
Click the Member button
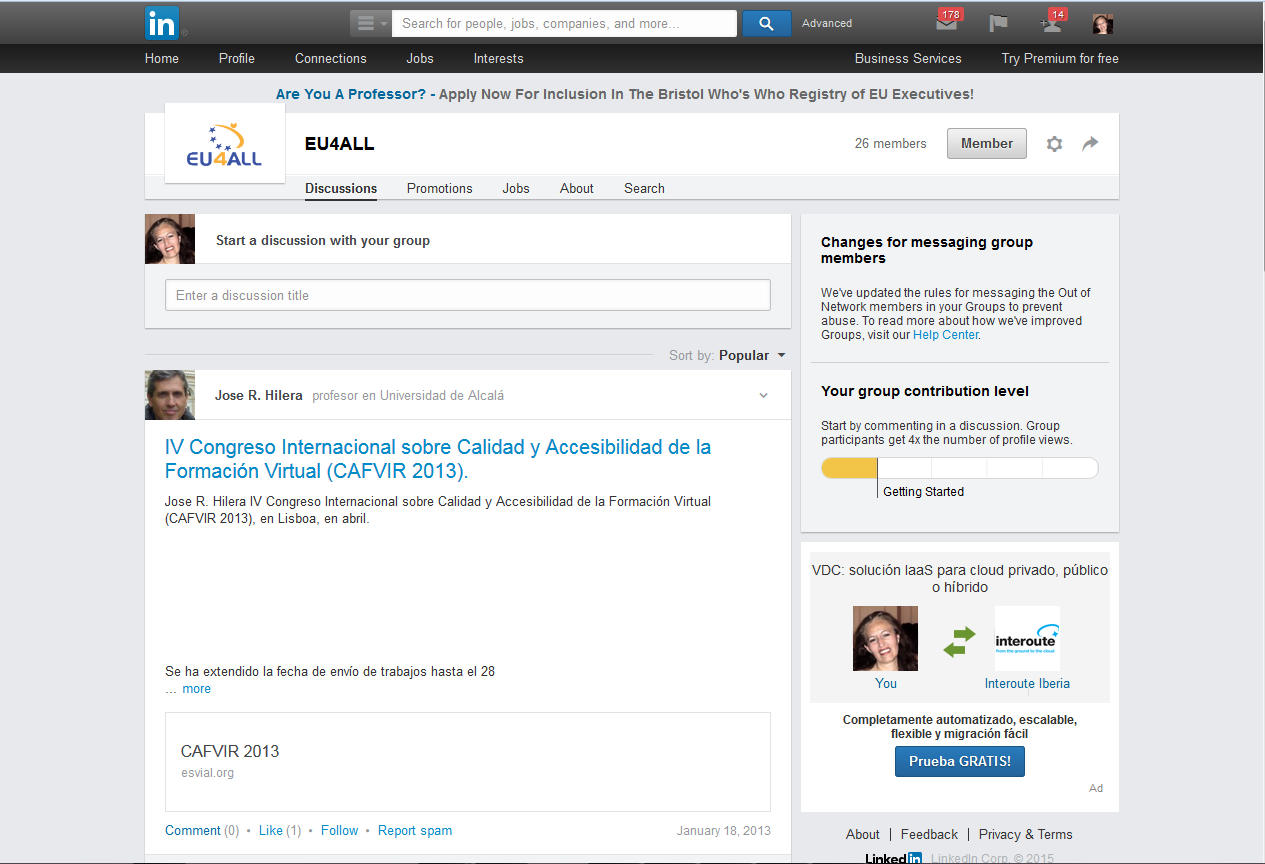(x=987, y=143)
